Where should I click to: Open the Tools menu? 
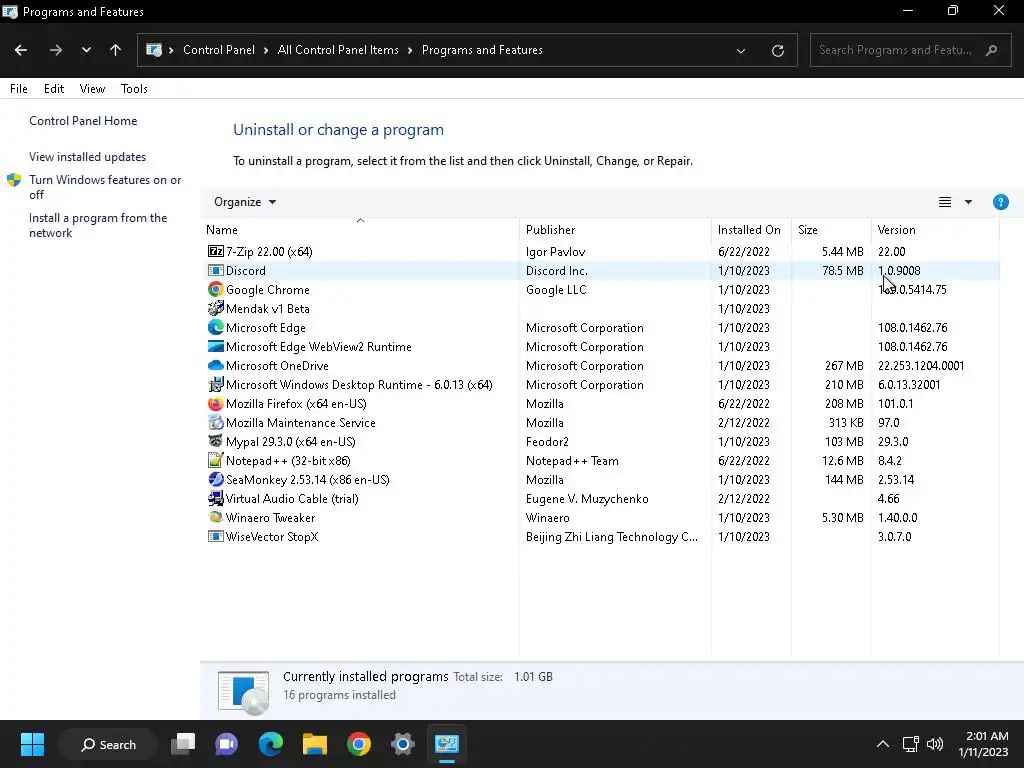(x=134, y=89)
